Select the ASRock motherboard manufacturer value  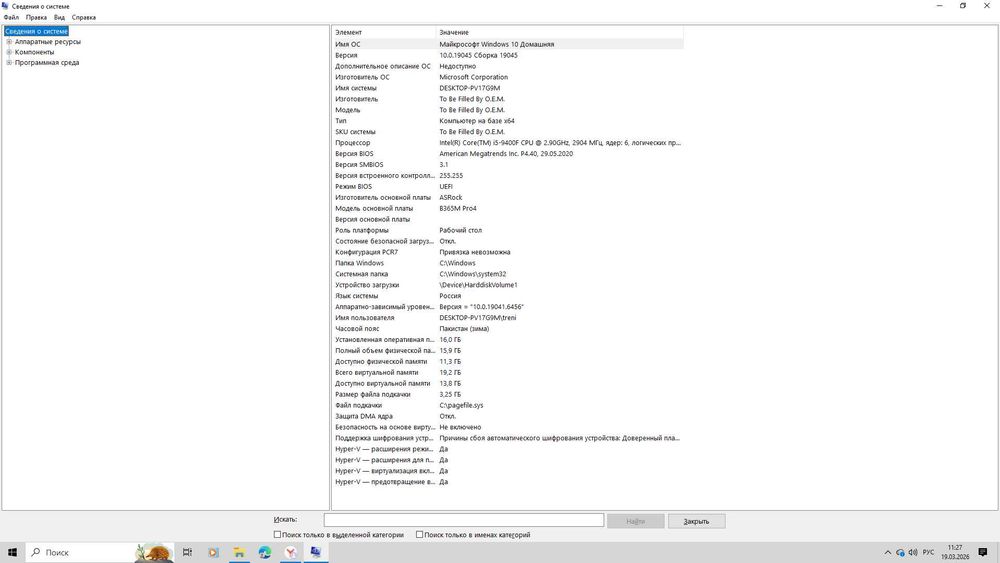pos(451,198)
